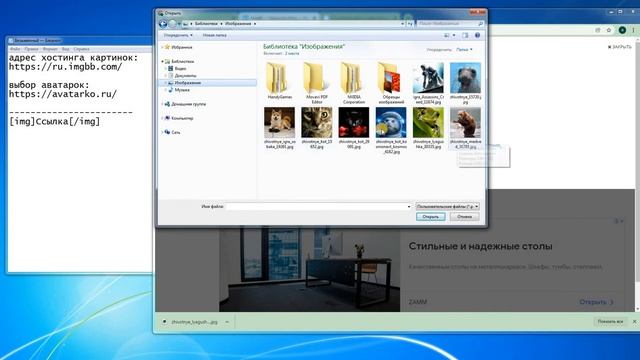This screenshot has height=360, width=640.
Task: Click the Открыть button in dialog
Action: 431,217
